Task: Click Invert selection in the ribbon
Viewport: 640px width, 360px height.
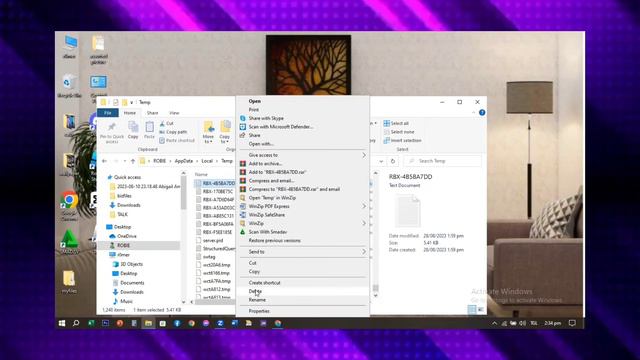Action: coord(402,140)
